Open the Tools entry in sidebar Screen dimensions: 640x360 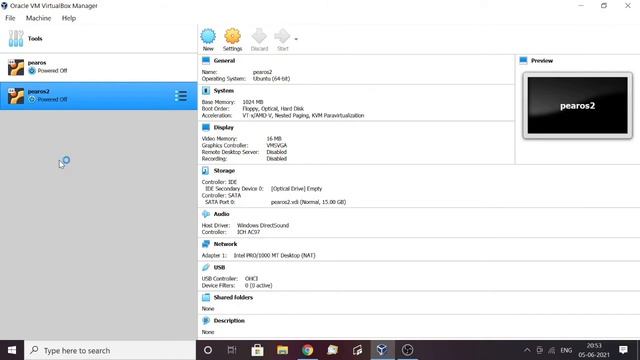click(x=98, y=39)
